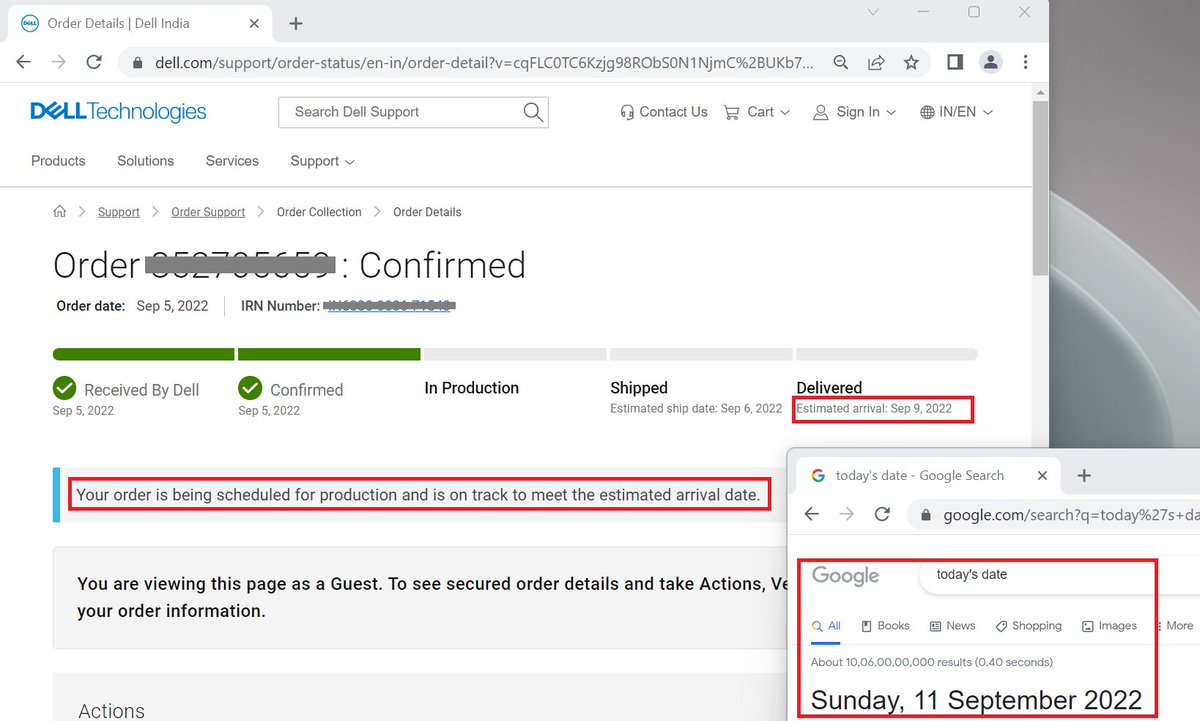Open the Chrome three-dot menu
Viewport: 1200px width, 721px height.
pyautogui.click(x=1026, y=62)
